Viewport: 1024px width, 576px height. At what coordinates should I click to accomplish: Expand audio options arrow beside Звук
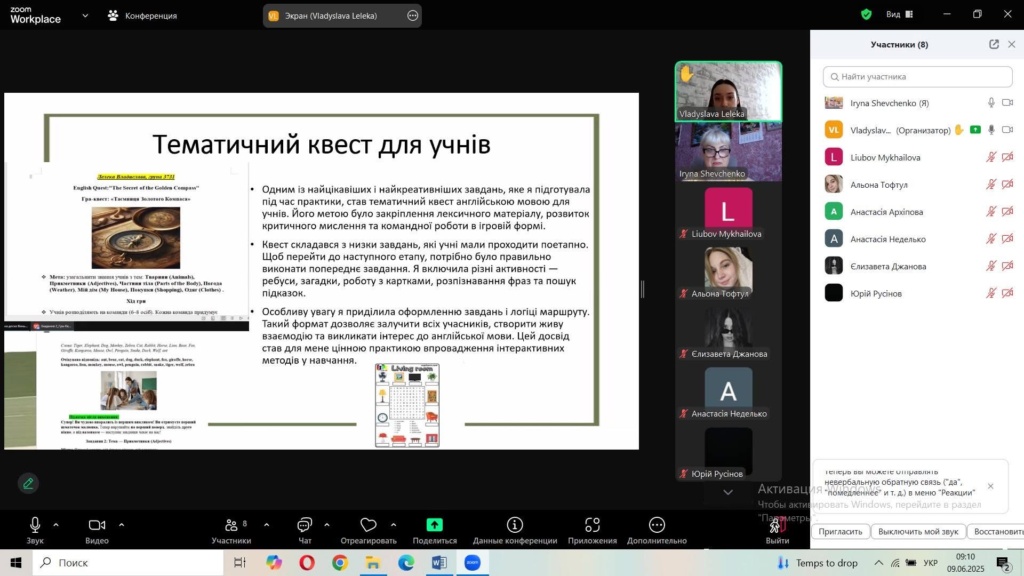pyautogui.click(x=56, y=524)
